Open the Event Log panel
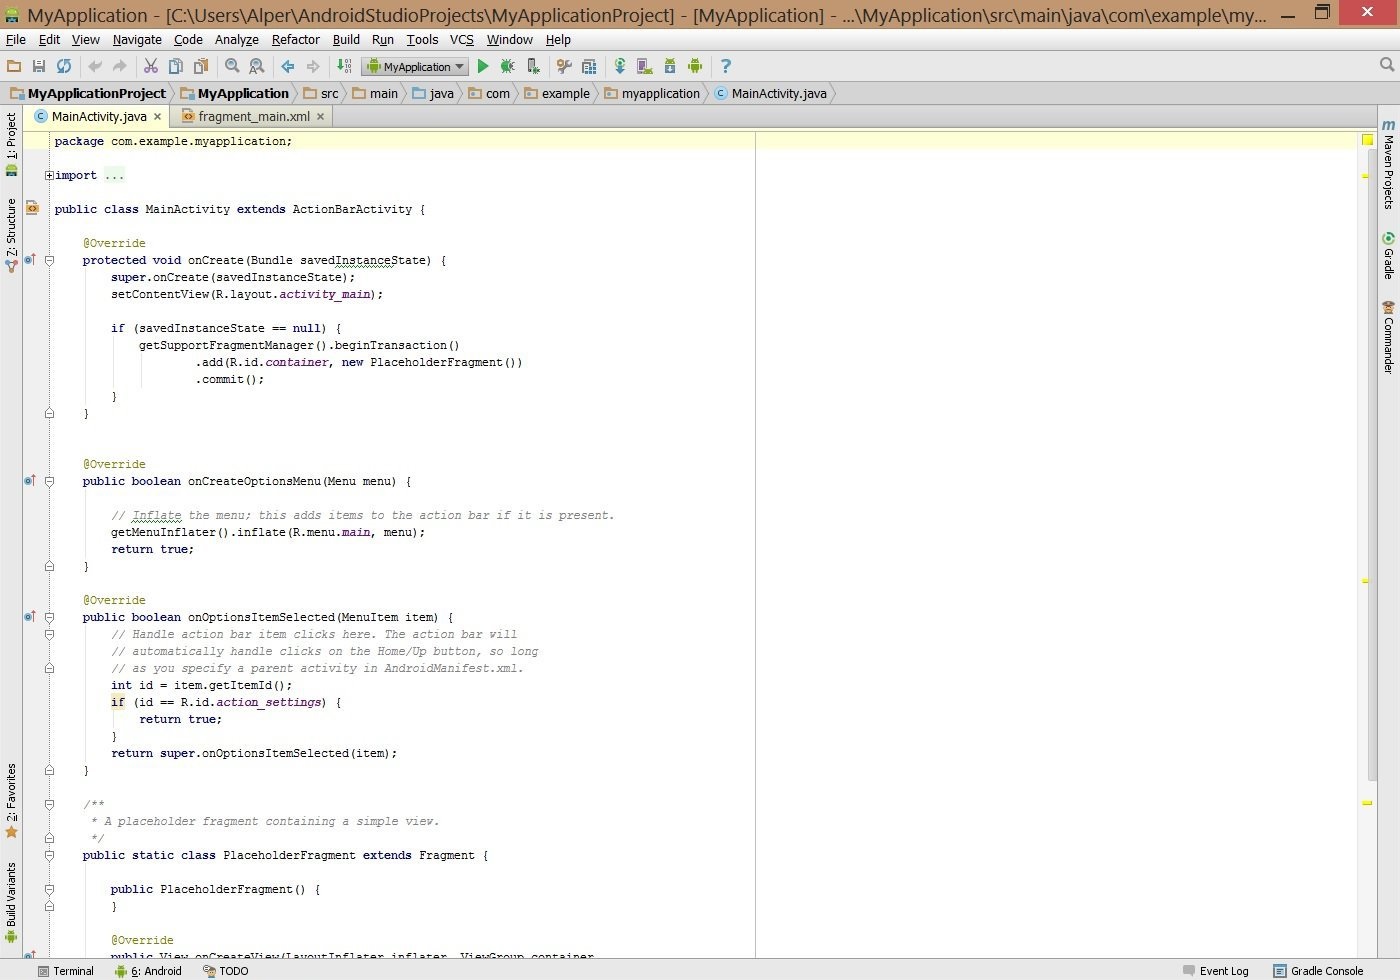This screenshot has width=1400, height=980. pos(1216,971)
